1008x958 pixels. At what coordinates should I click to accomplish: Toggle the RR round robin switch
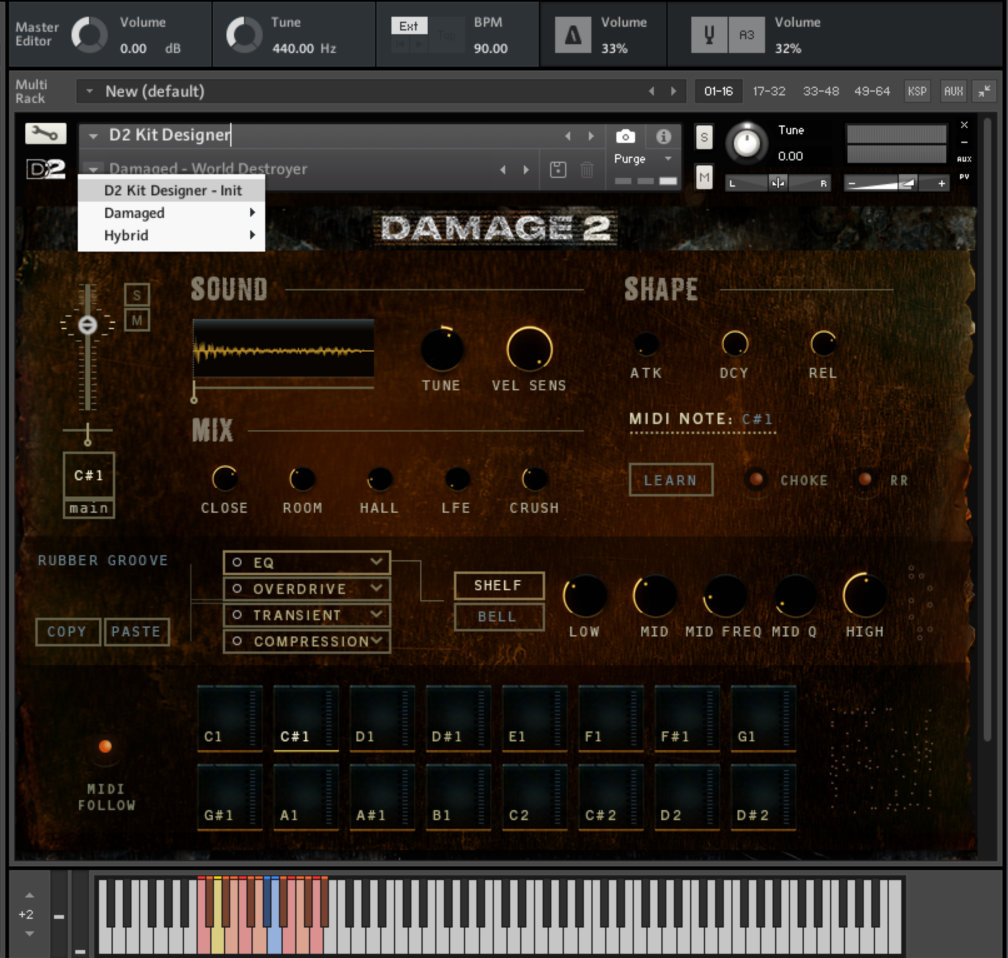coord(865,480)
